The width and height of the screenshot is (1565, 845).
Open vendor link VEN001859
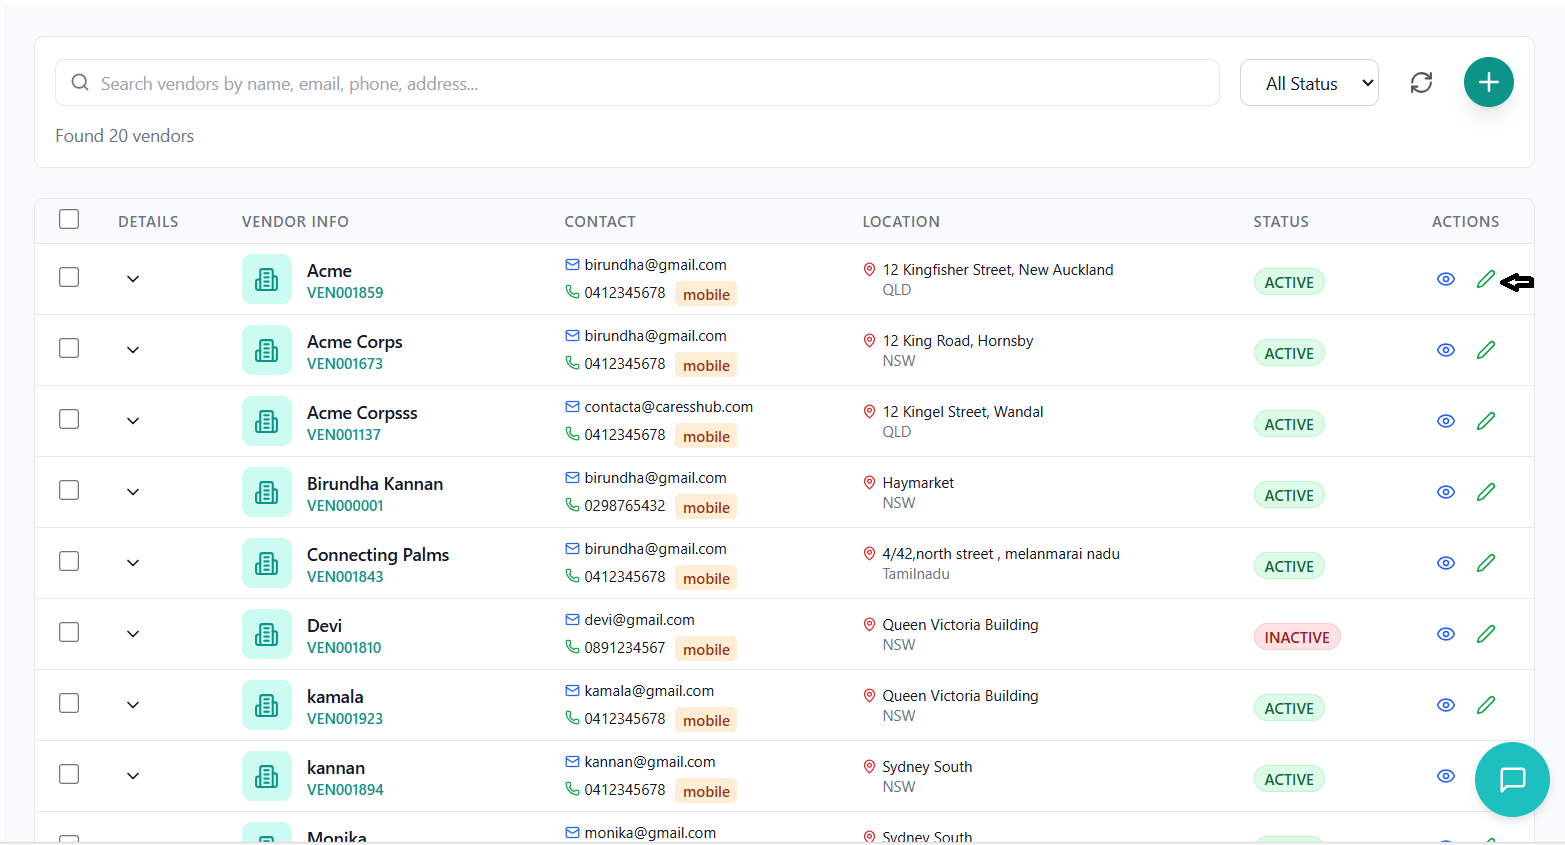tap(344, 292)
